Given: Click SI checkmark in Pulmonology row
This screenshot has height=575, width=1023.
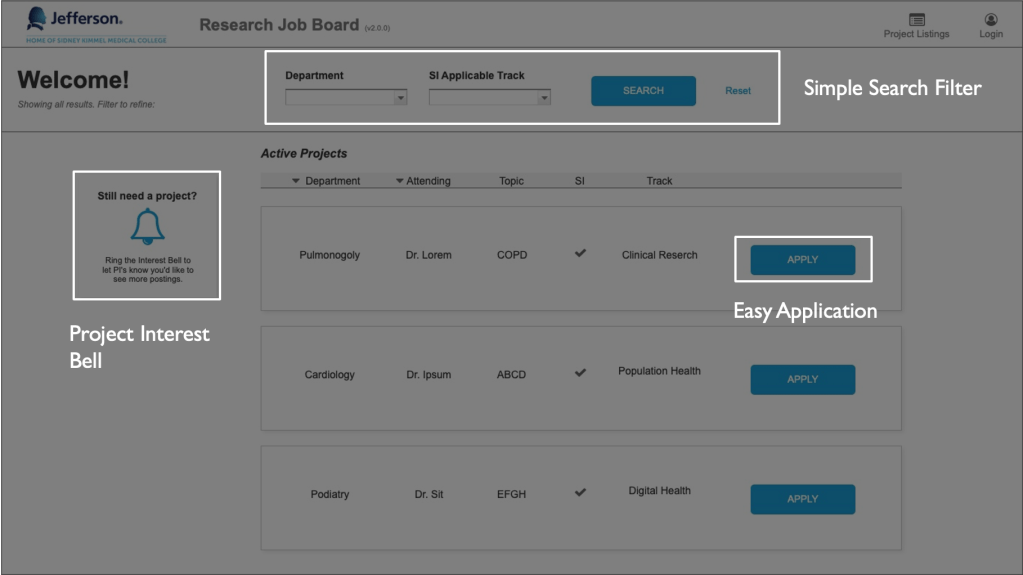Looking at the screenshot, I should pos(580,254).
